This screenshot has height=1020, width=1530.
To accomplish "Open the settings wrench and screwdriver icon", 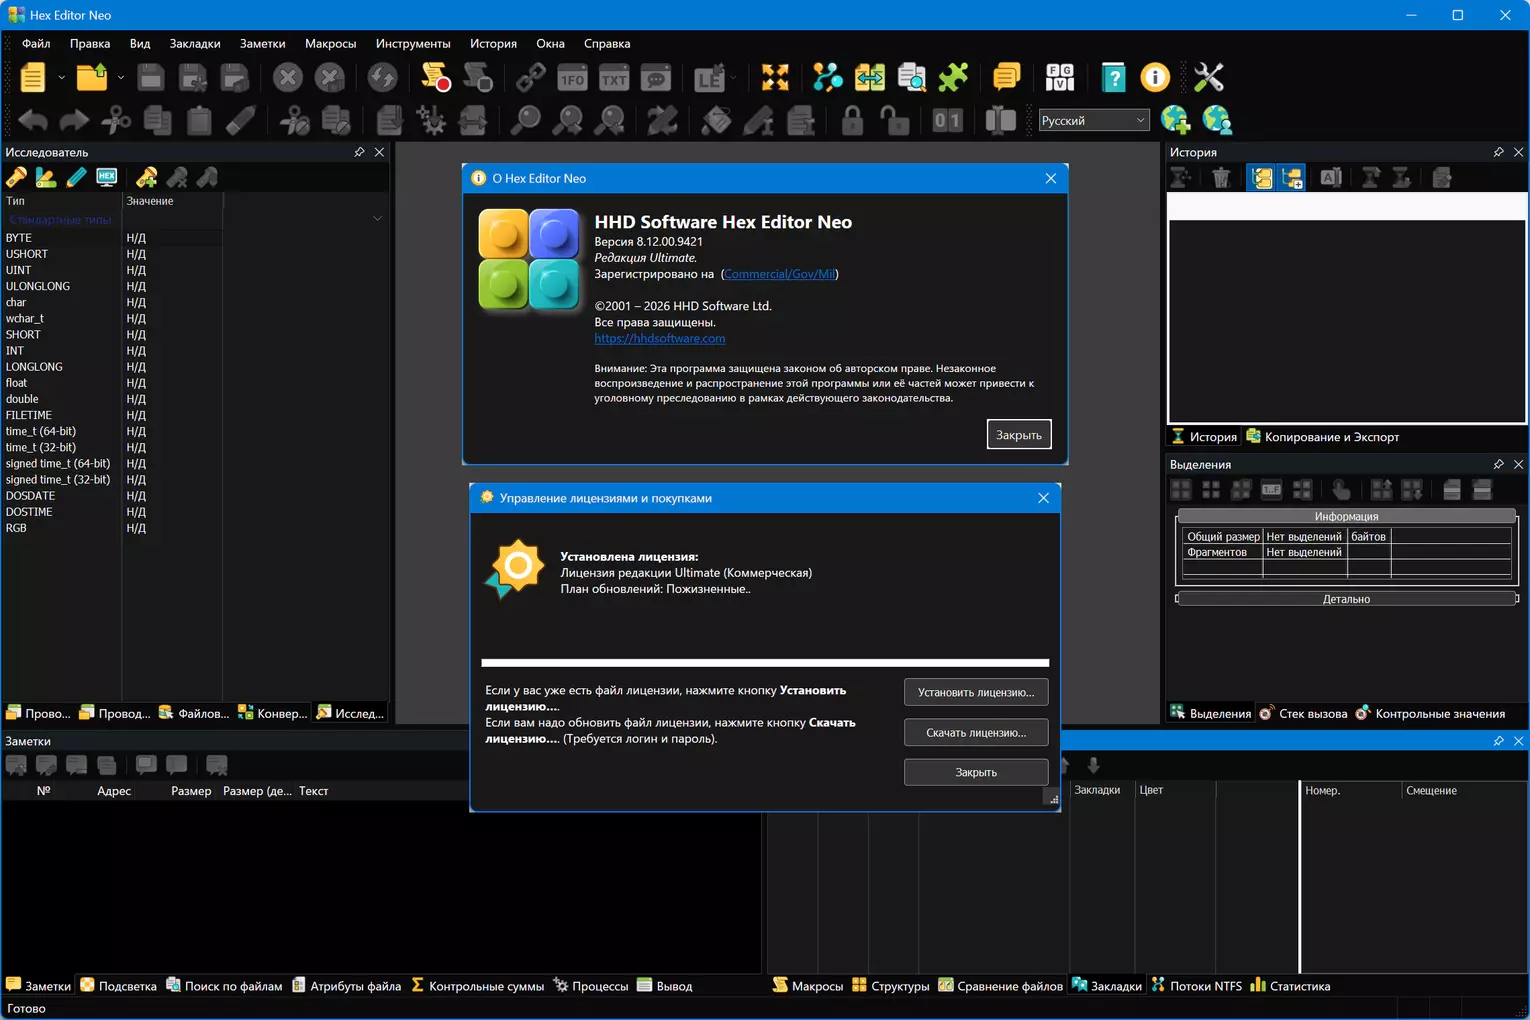I will tap(1208, 77).
